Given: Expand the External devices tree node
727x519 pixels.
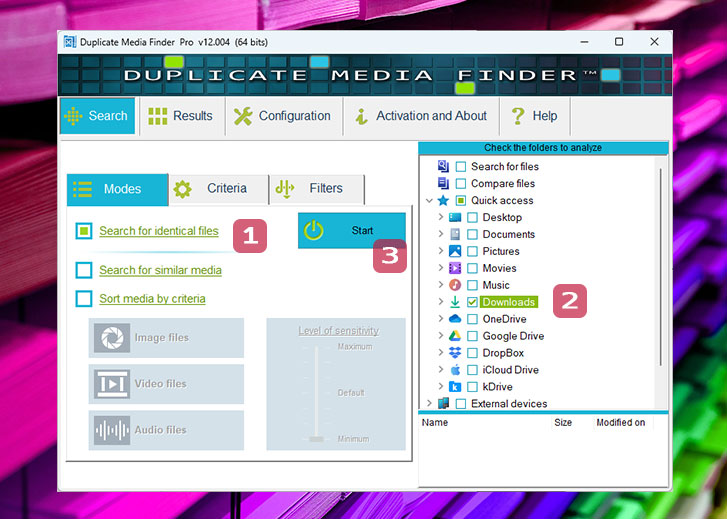Looking at the screenshot, I should pos(429,403).
